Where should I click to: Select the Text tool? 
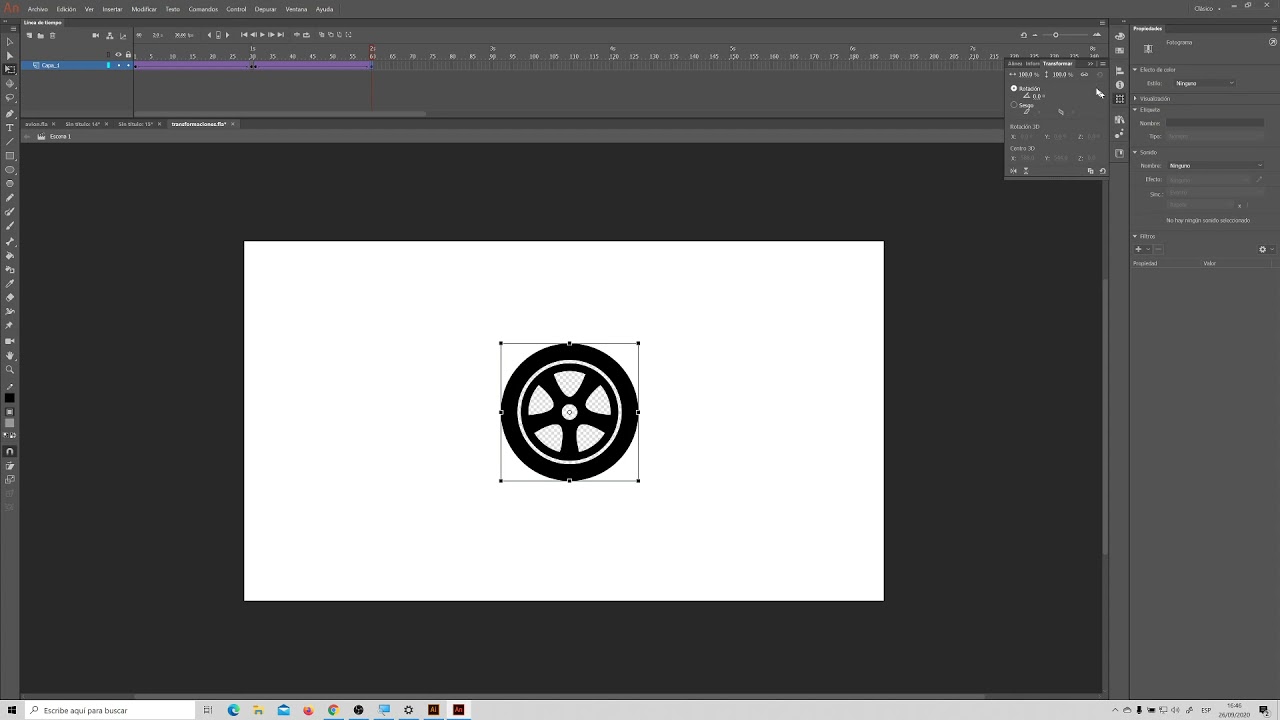[10, 128]
